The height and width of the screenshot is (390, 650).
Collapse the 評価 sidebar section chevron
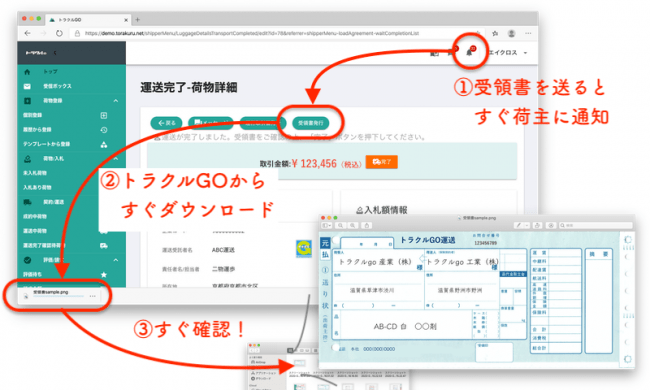point(116,260)
